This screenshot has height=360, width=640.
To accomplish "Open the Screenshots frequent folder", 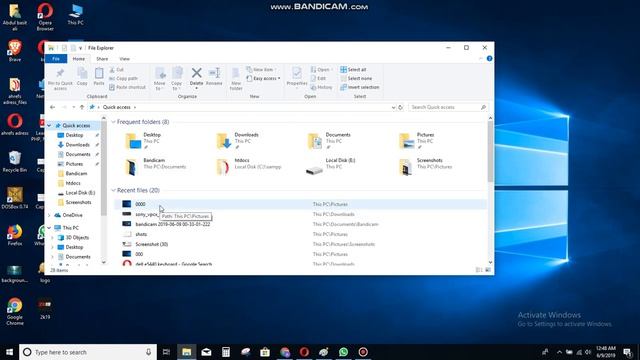I will coord(426,167).
